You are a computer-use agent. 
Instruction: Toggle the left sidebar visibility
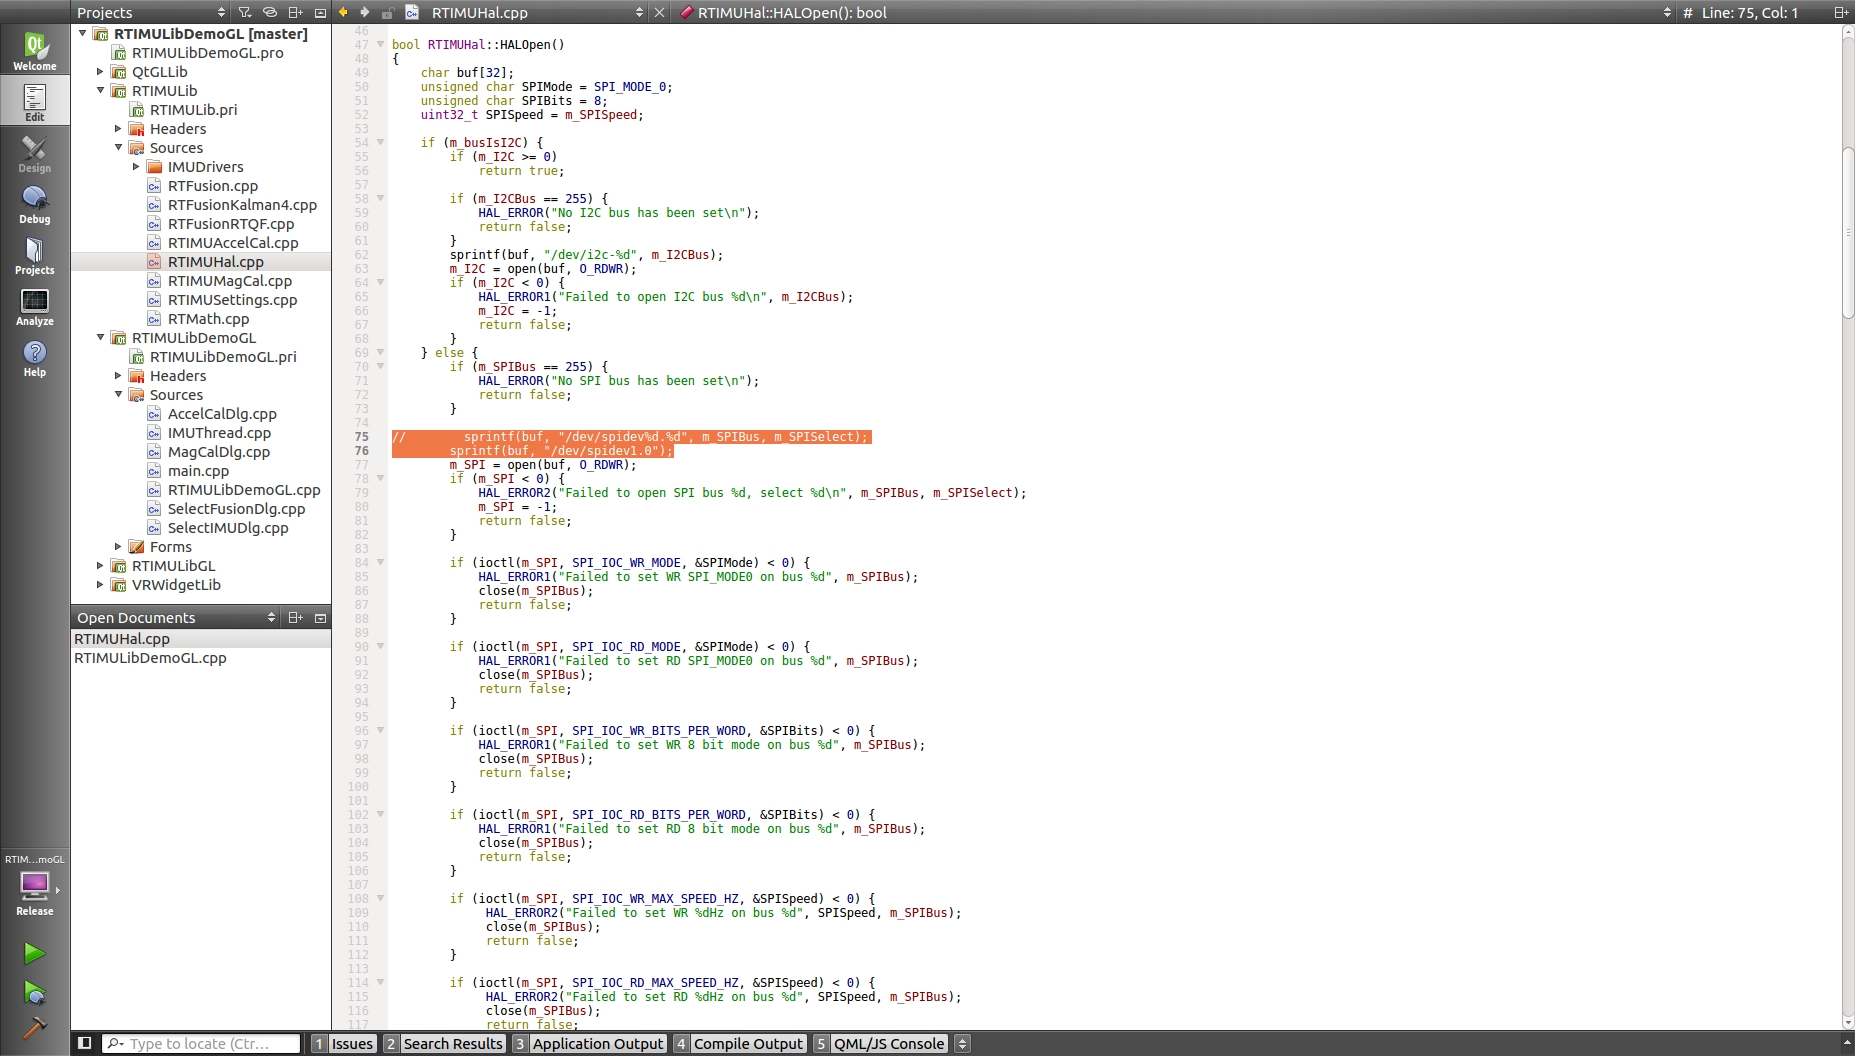click(85, 1043)
